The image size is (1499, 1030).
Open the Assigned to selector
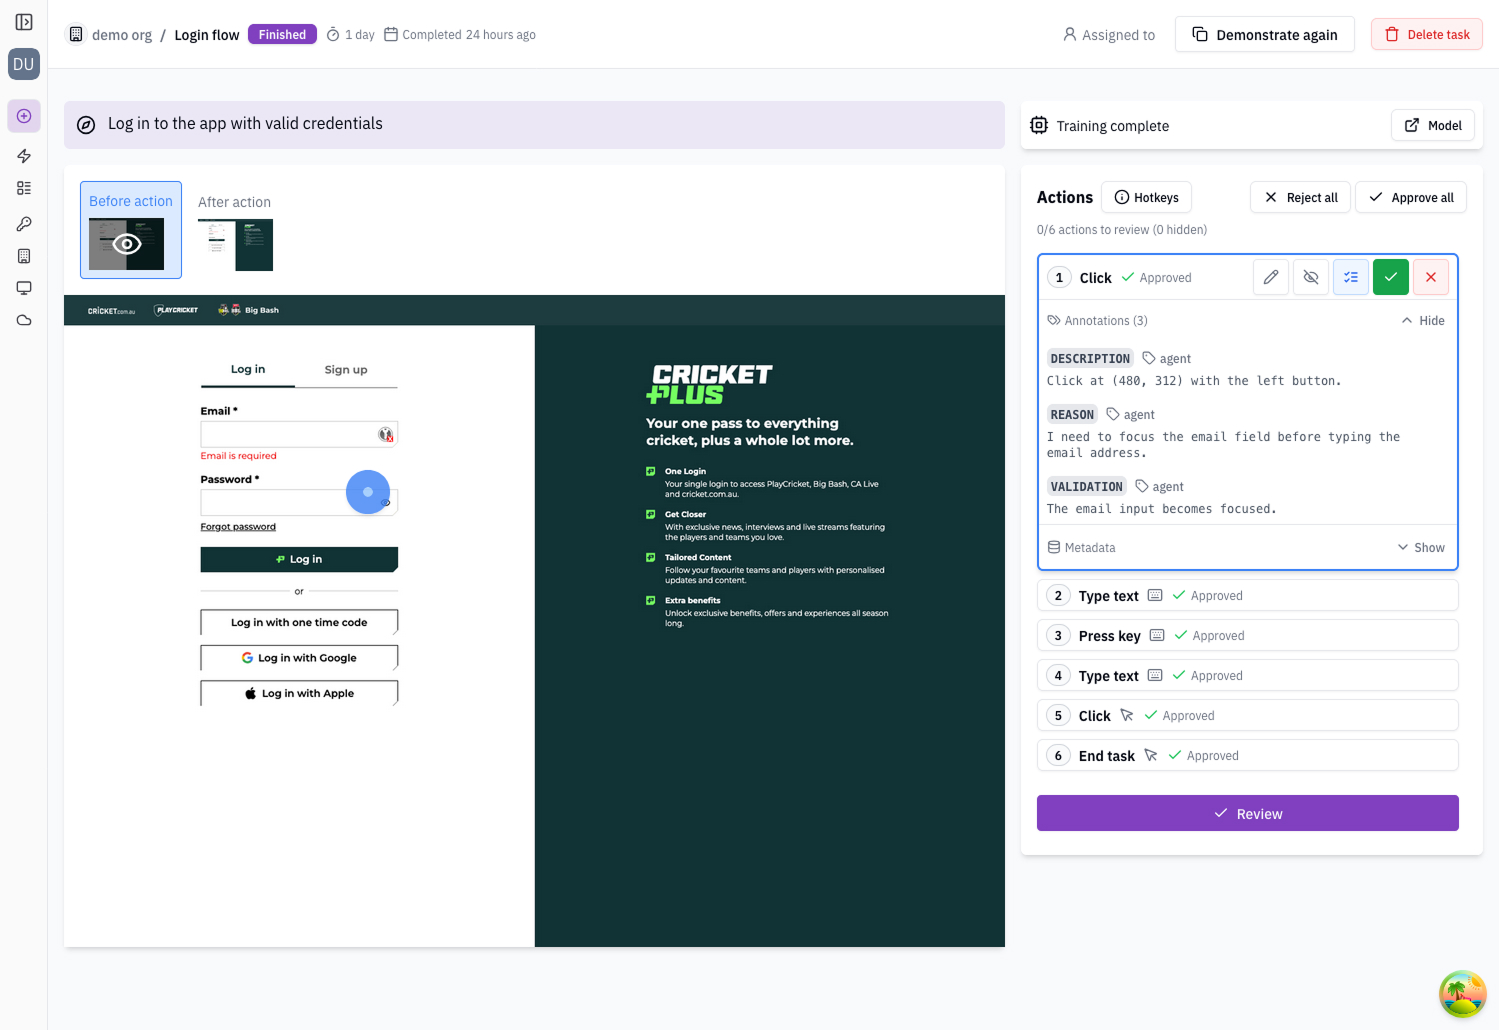coord(1109,35)
